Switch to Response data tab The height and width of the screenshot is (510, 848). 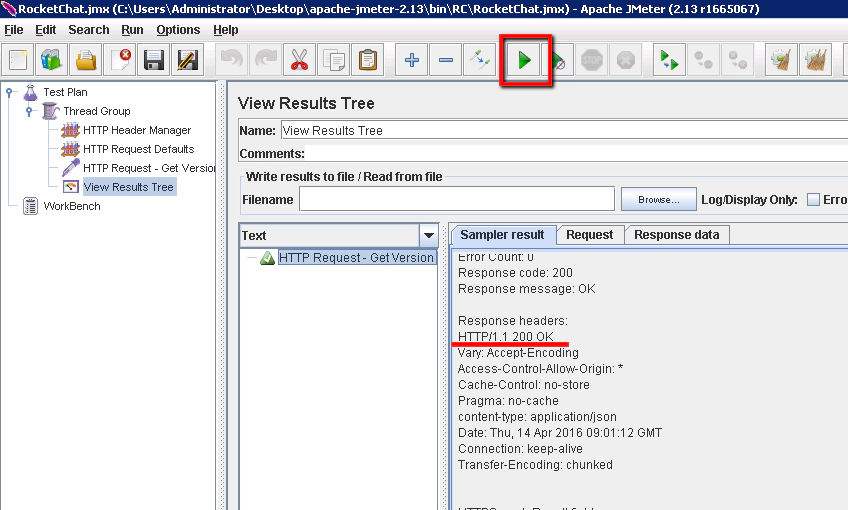click(677, 235)
